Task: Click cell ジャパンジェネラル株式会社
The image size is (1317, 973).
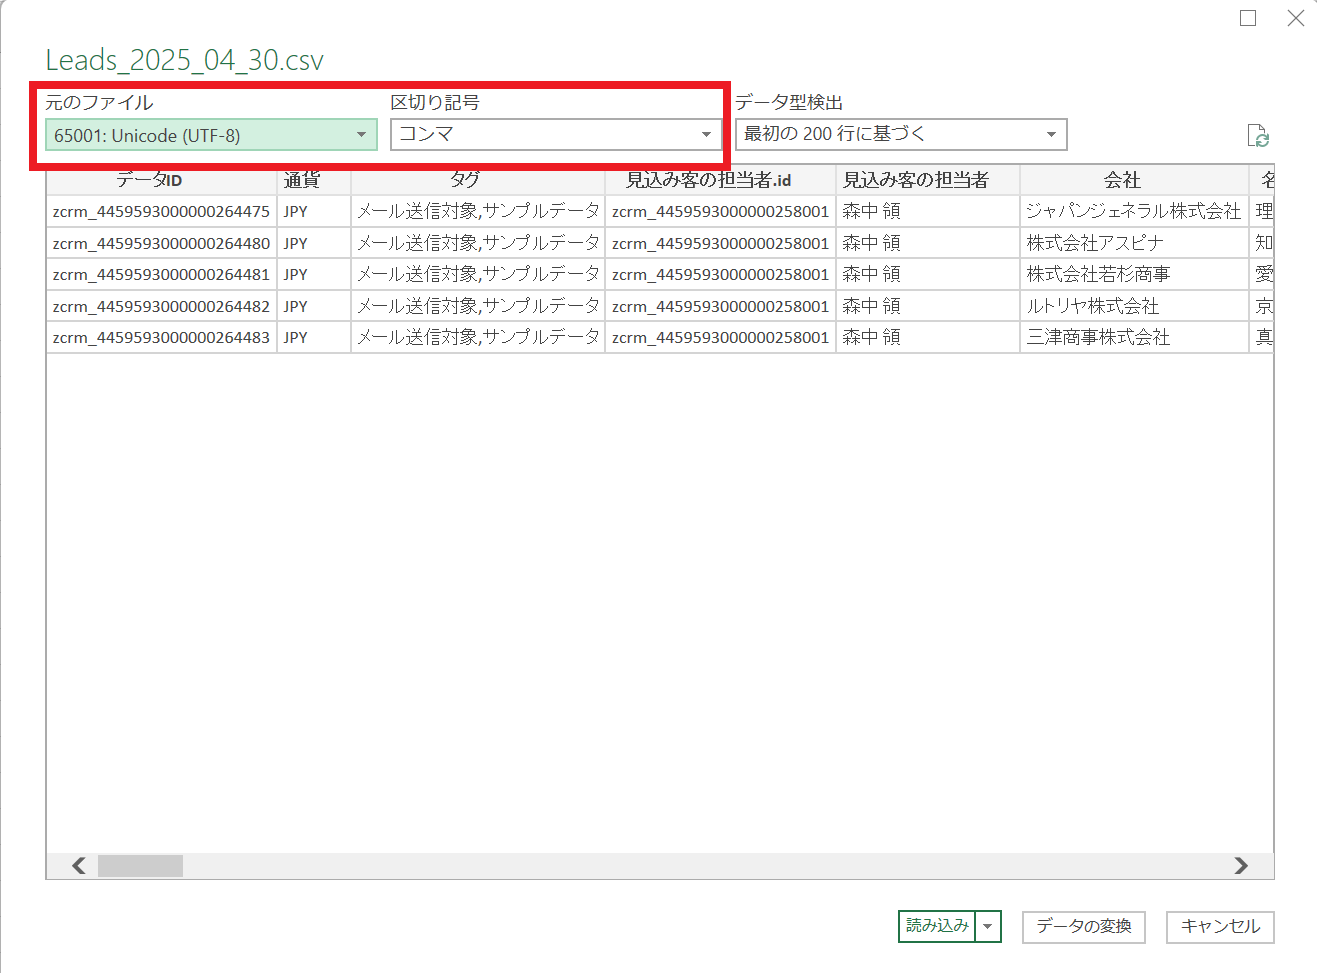Action: click(1133, 211)
